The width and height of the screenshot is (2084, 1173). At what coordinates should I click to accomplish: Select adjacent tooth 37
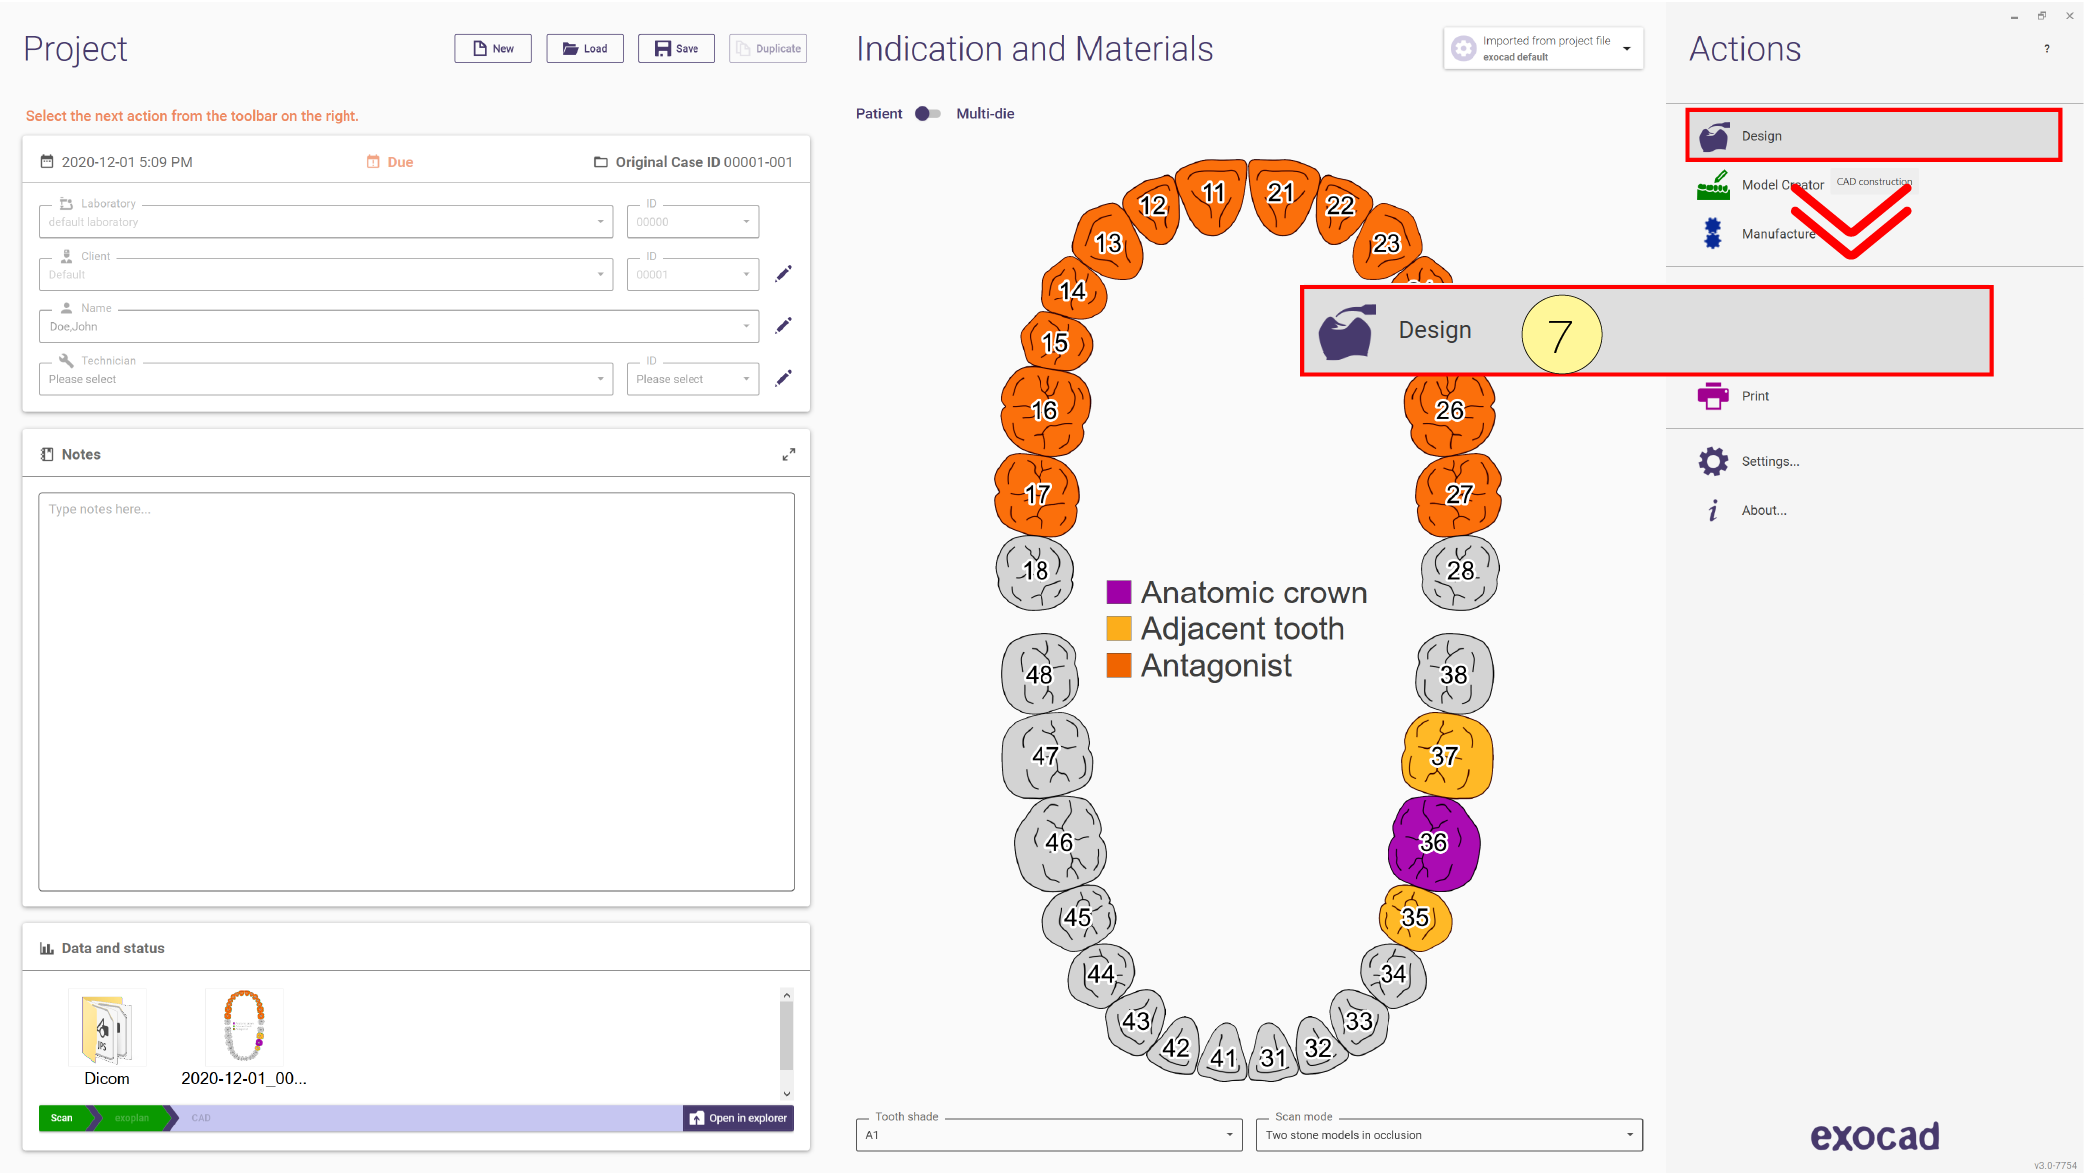(x=1446, y=756)
